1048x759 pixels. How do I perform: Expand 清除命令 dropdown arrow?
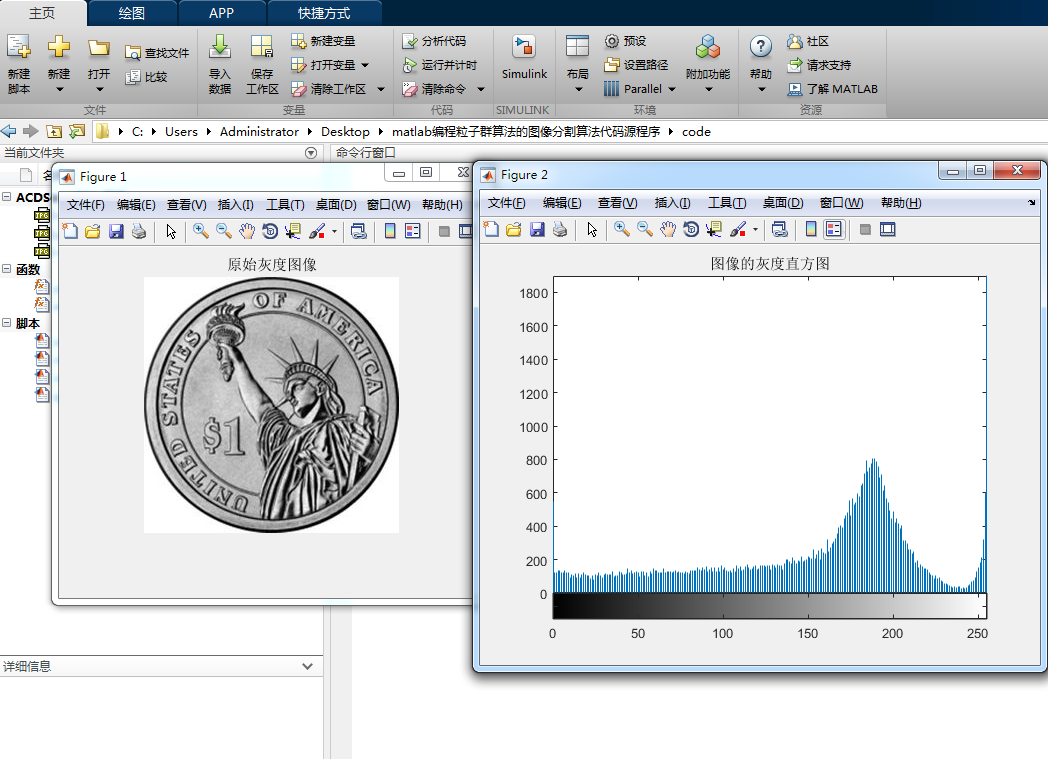click(x=481, y=90)
